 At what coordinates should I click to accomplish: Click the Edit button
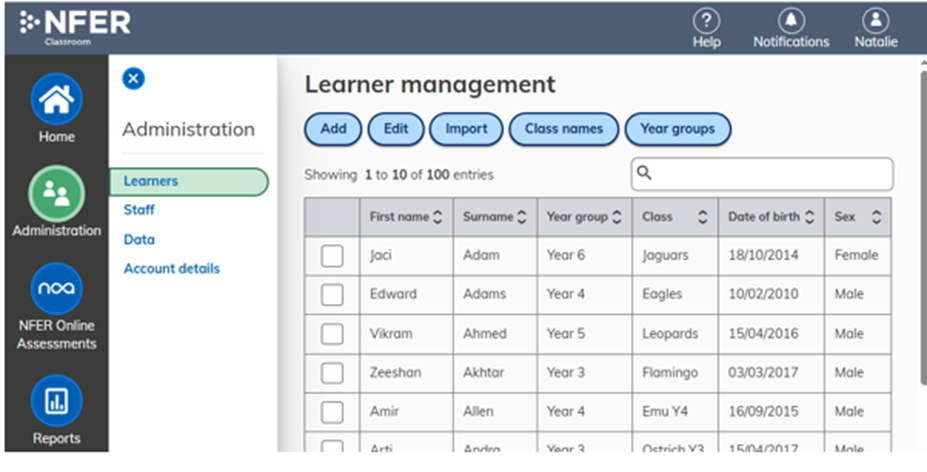pyautogui.click(x=396, y=129)
